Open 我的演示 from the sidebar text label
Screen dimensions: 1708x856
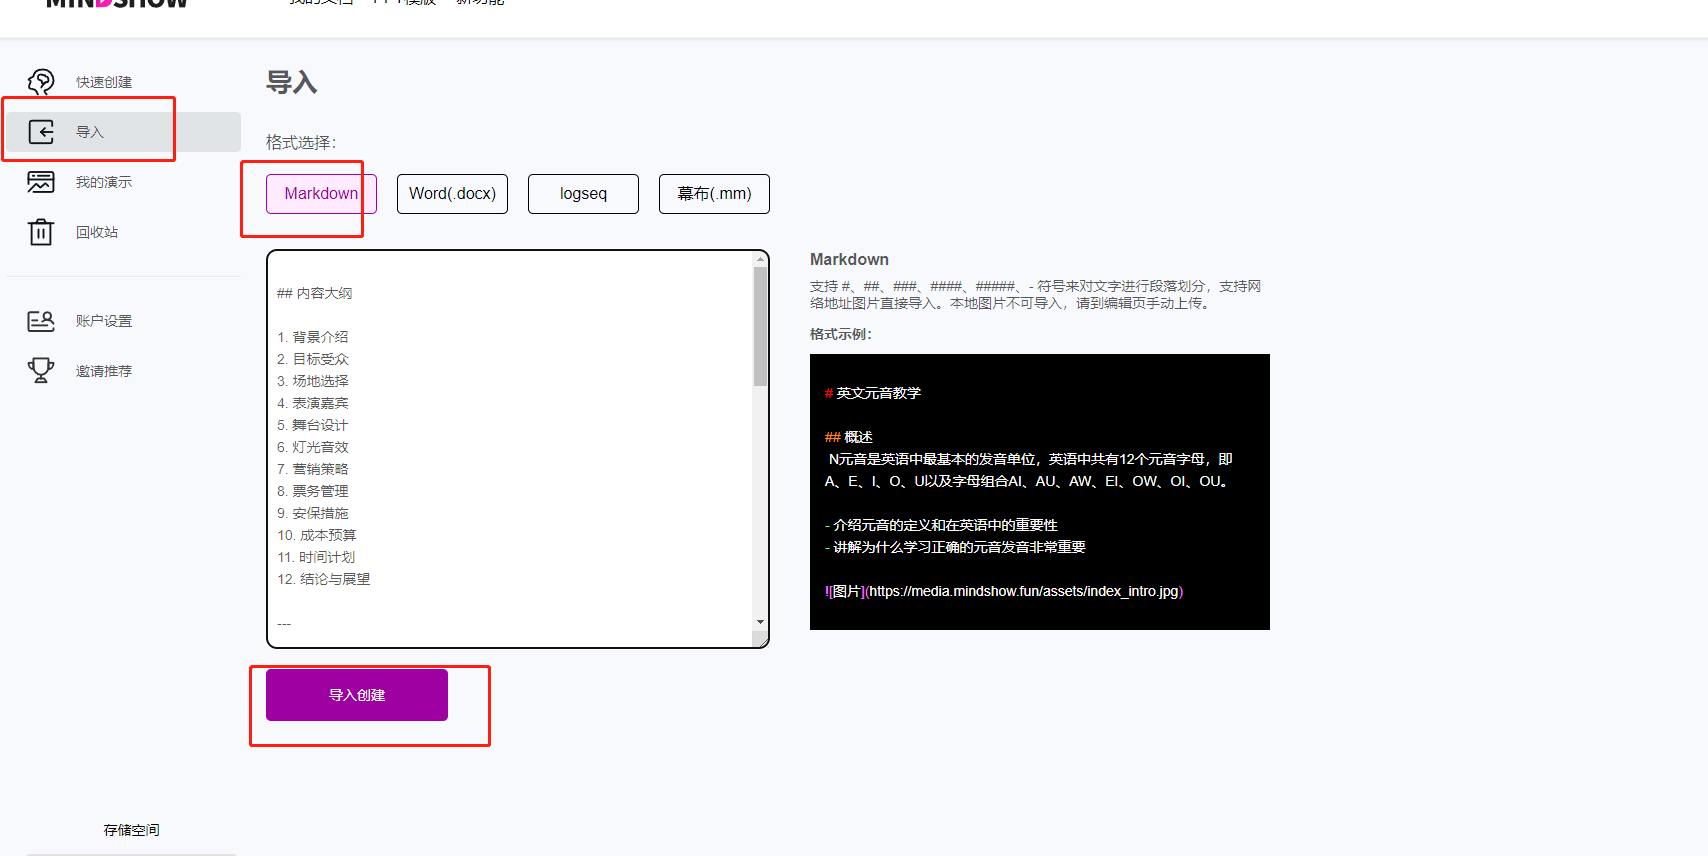104,182
